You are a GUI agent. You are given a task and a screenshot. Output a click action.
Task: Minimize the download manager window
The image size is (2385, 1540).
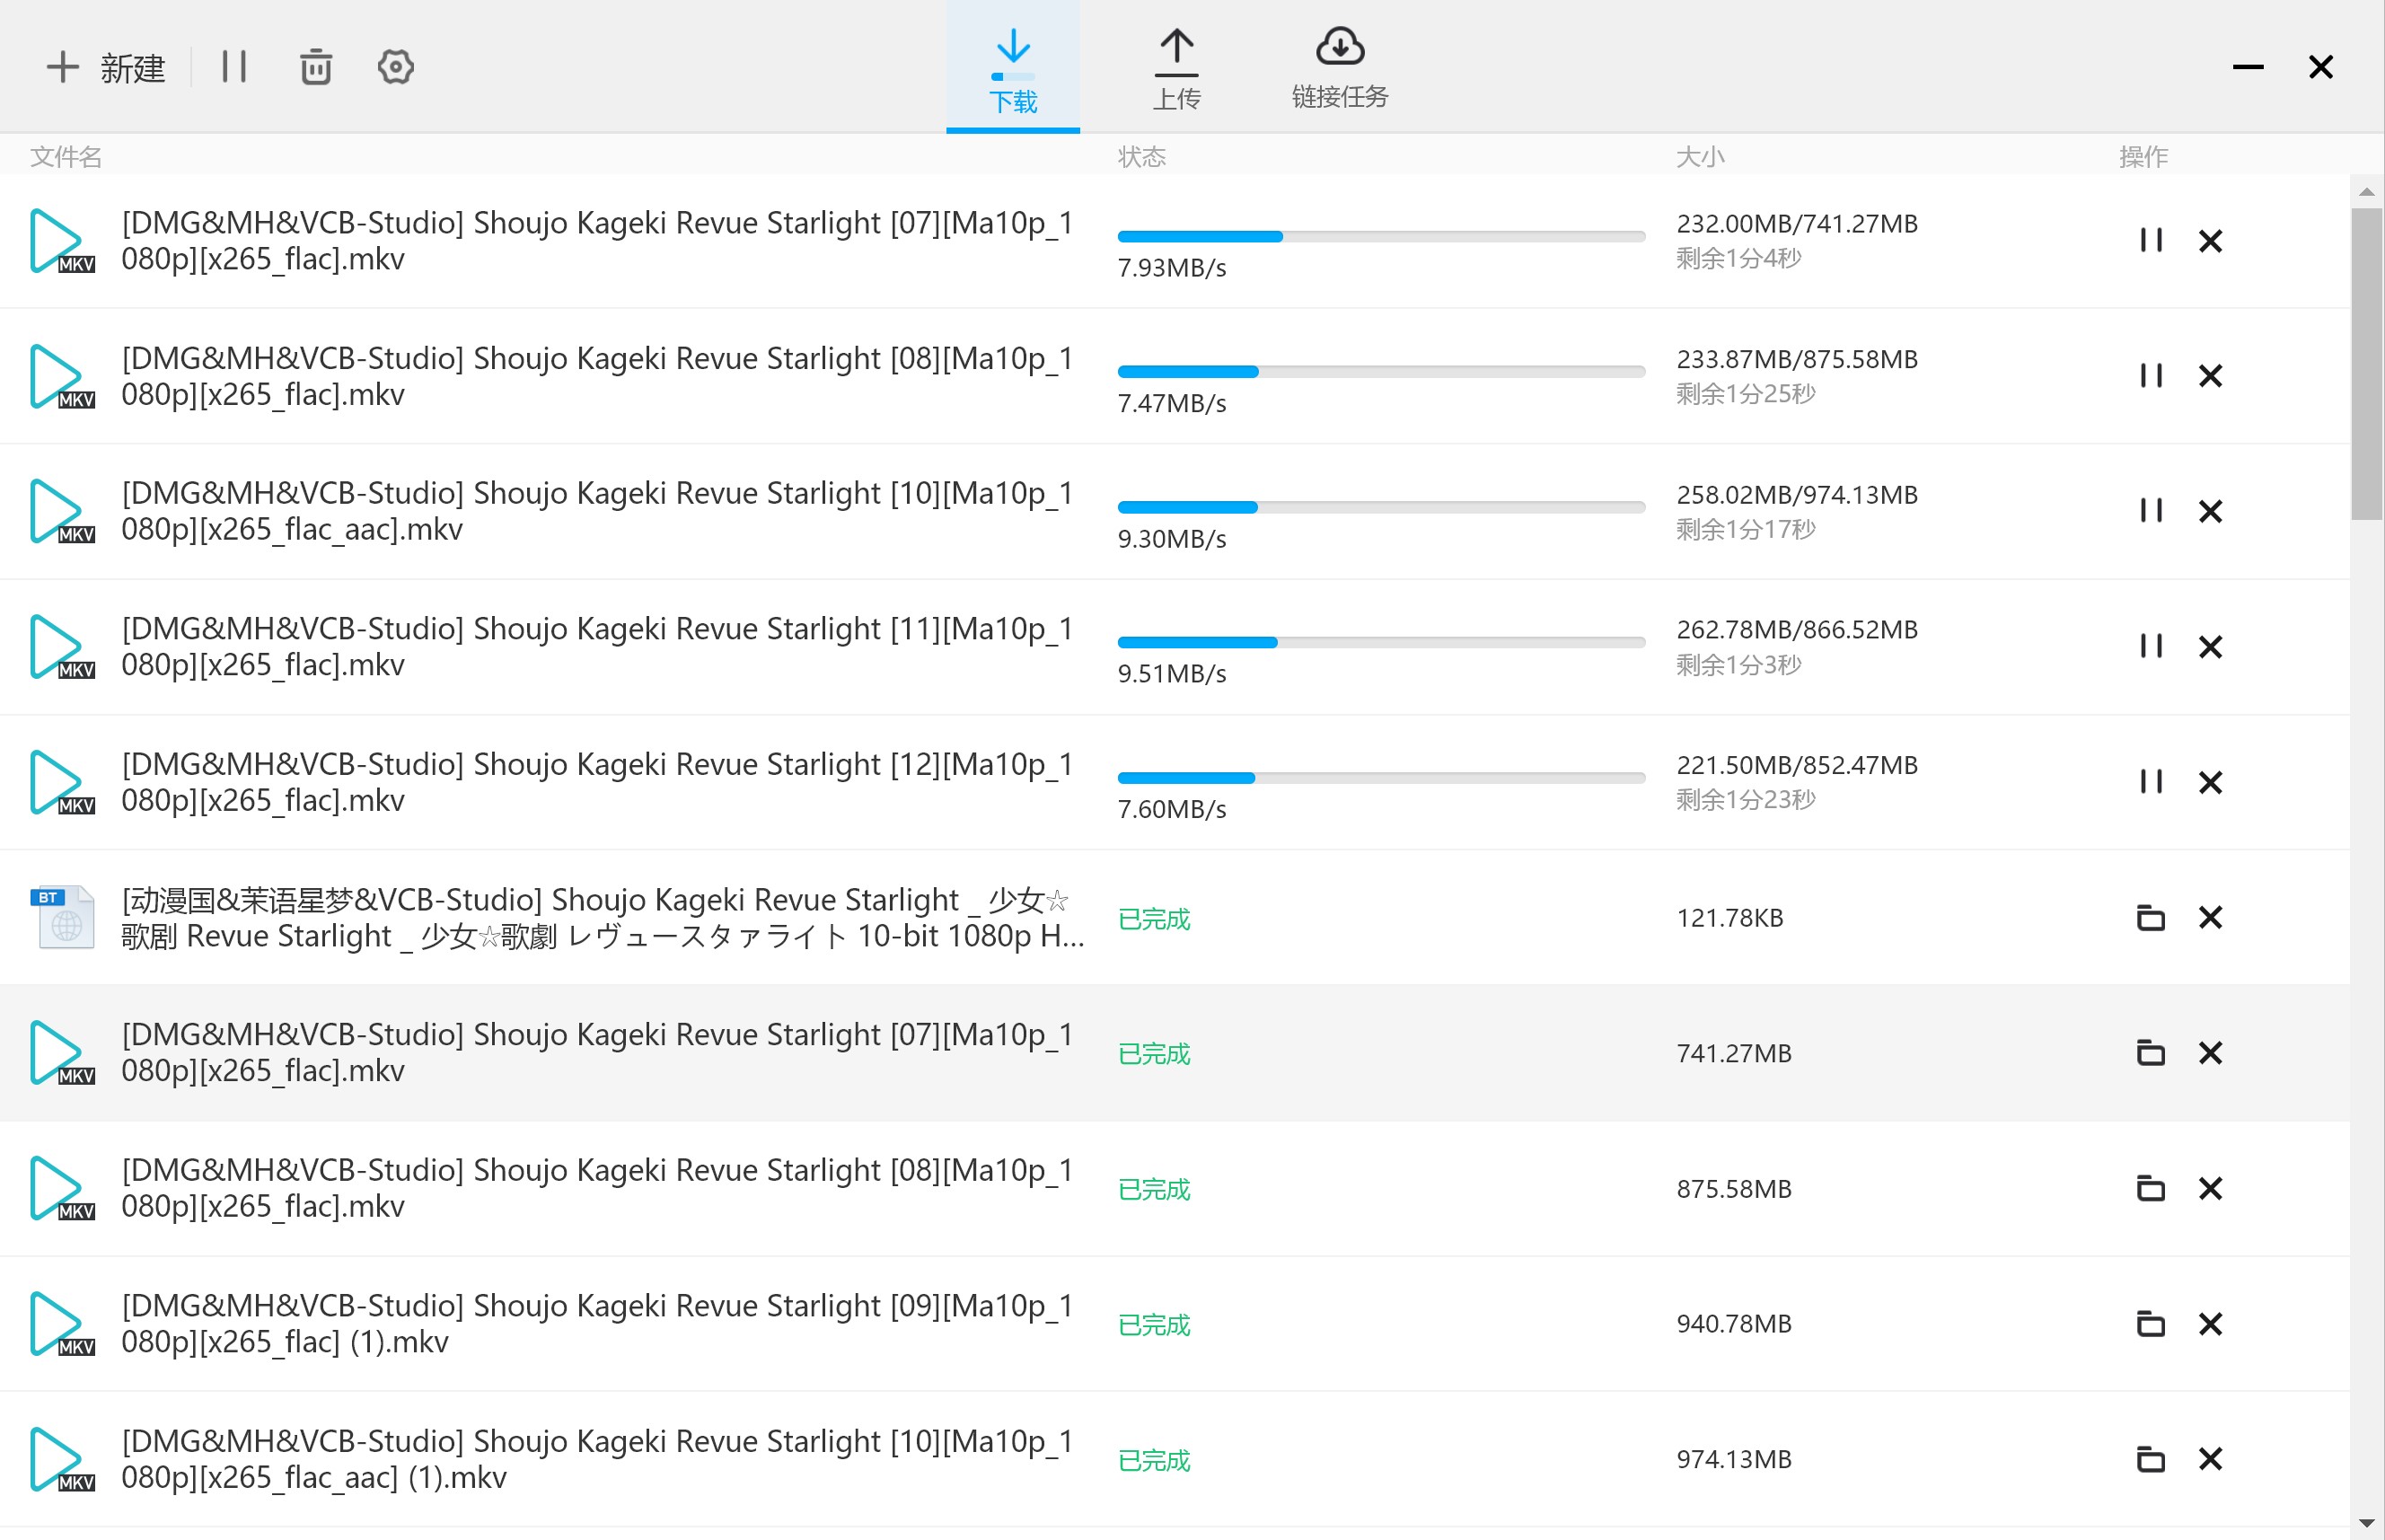(2248, 67)
